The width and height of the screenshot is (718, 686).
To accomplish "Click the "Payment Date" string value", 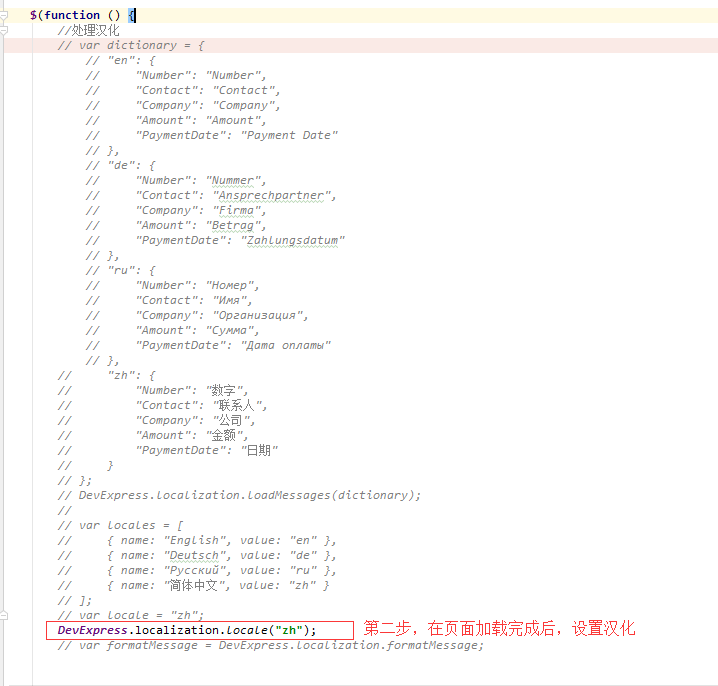I will click(289, 135).
